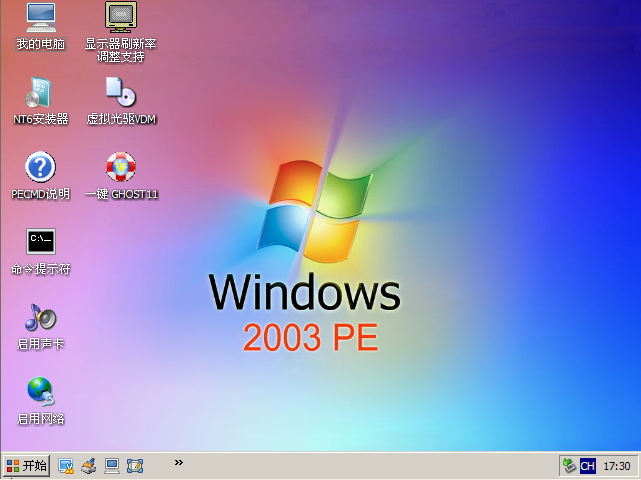Click the 启用网络 globe icon
The height and width of the screenshot is (480, 641).
tap(40, 392)
